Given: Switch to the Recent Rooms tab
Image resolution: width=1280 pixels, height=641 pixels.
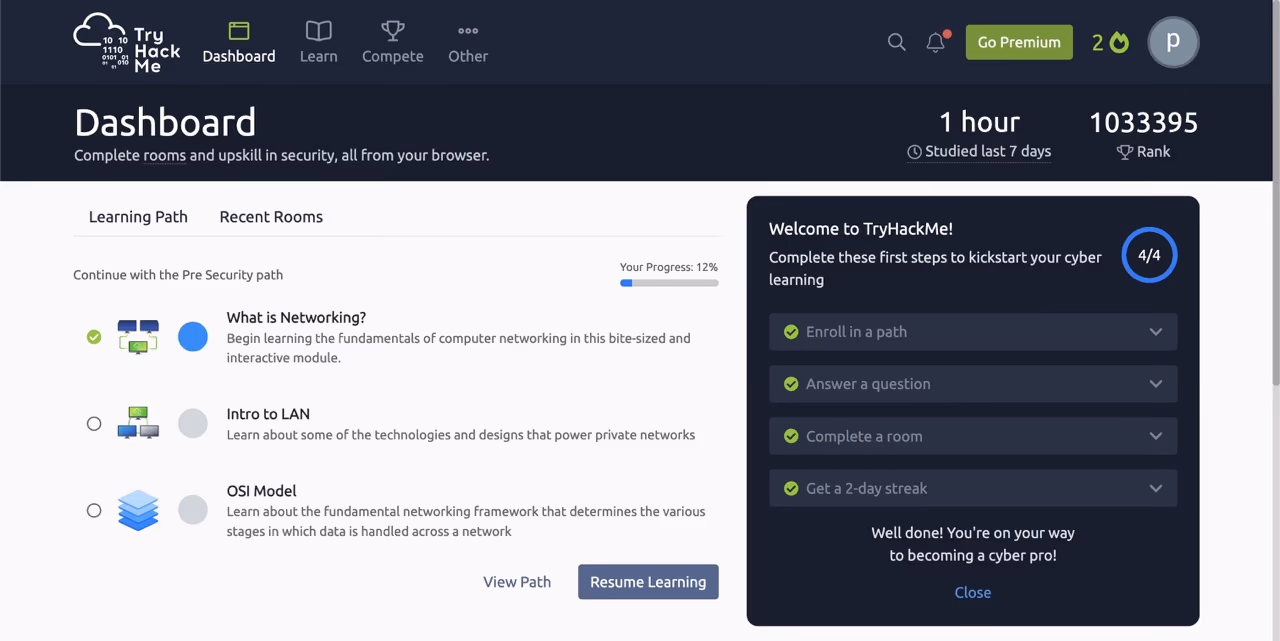Looking at the screenshot, I should coord(271,217).
